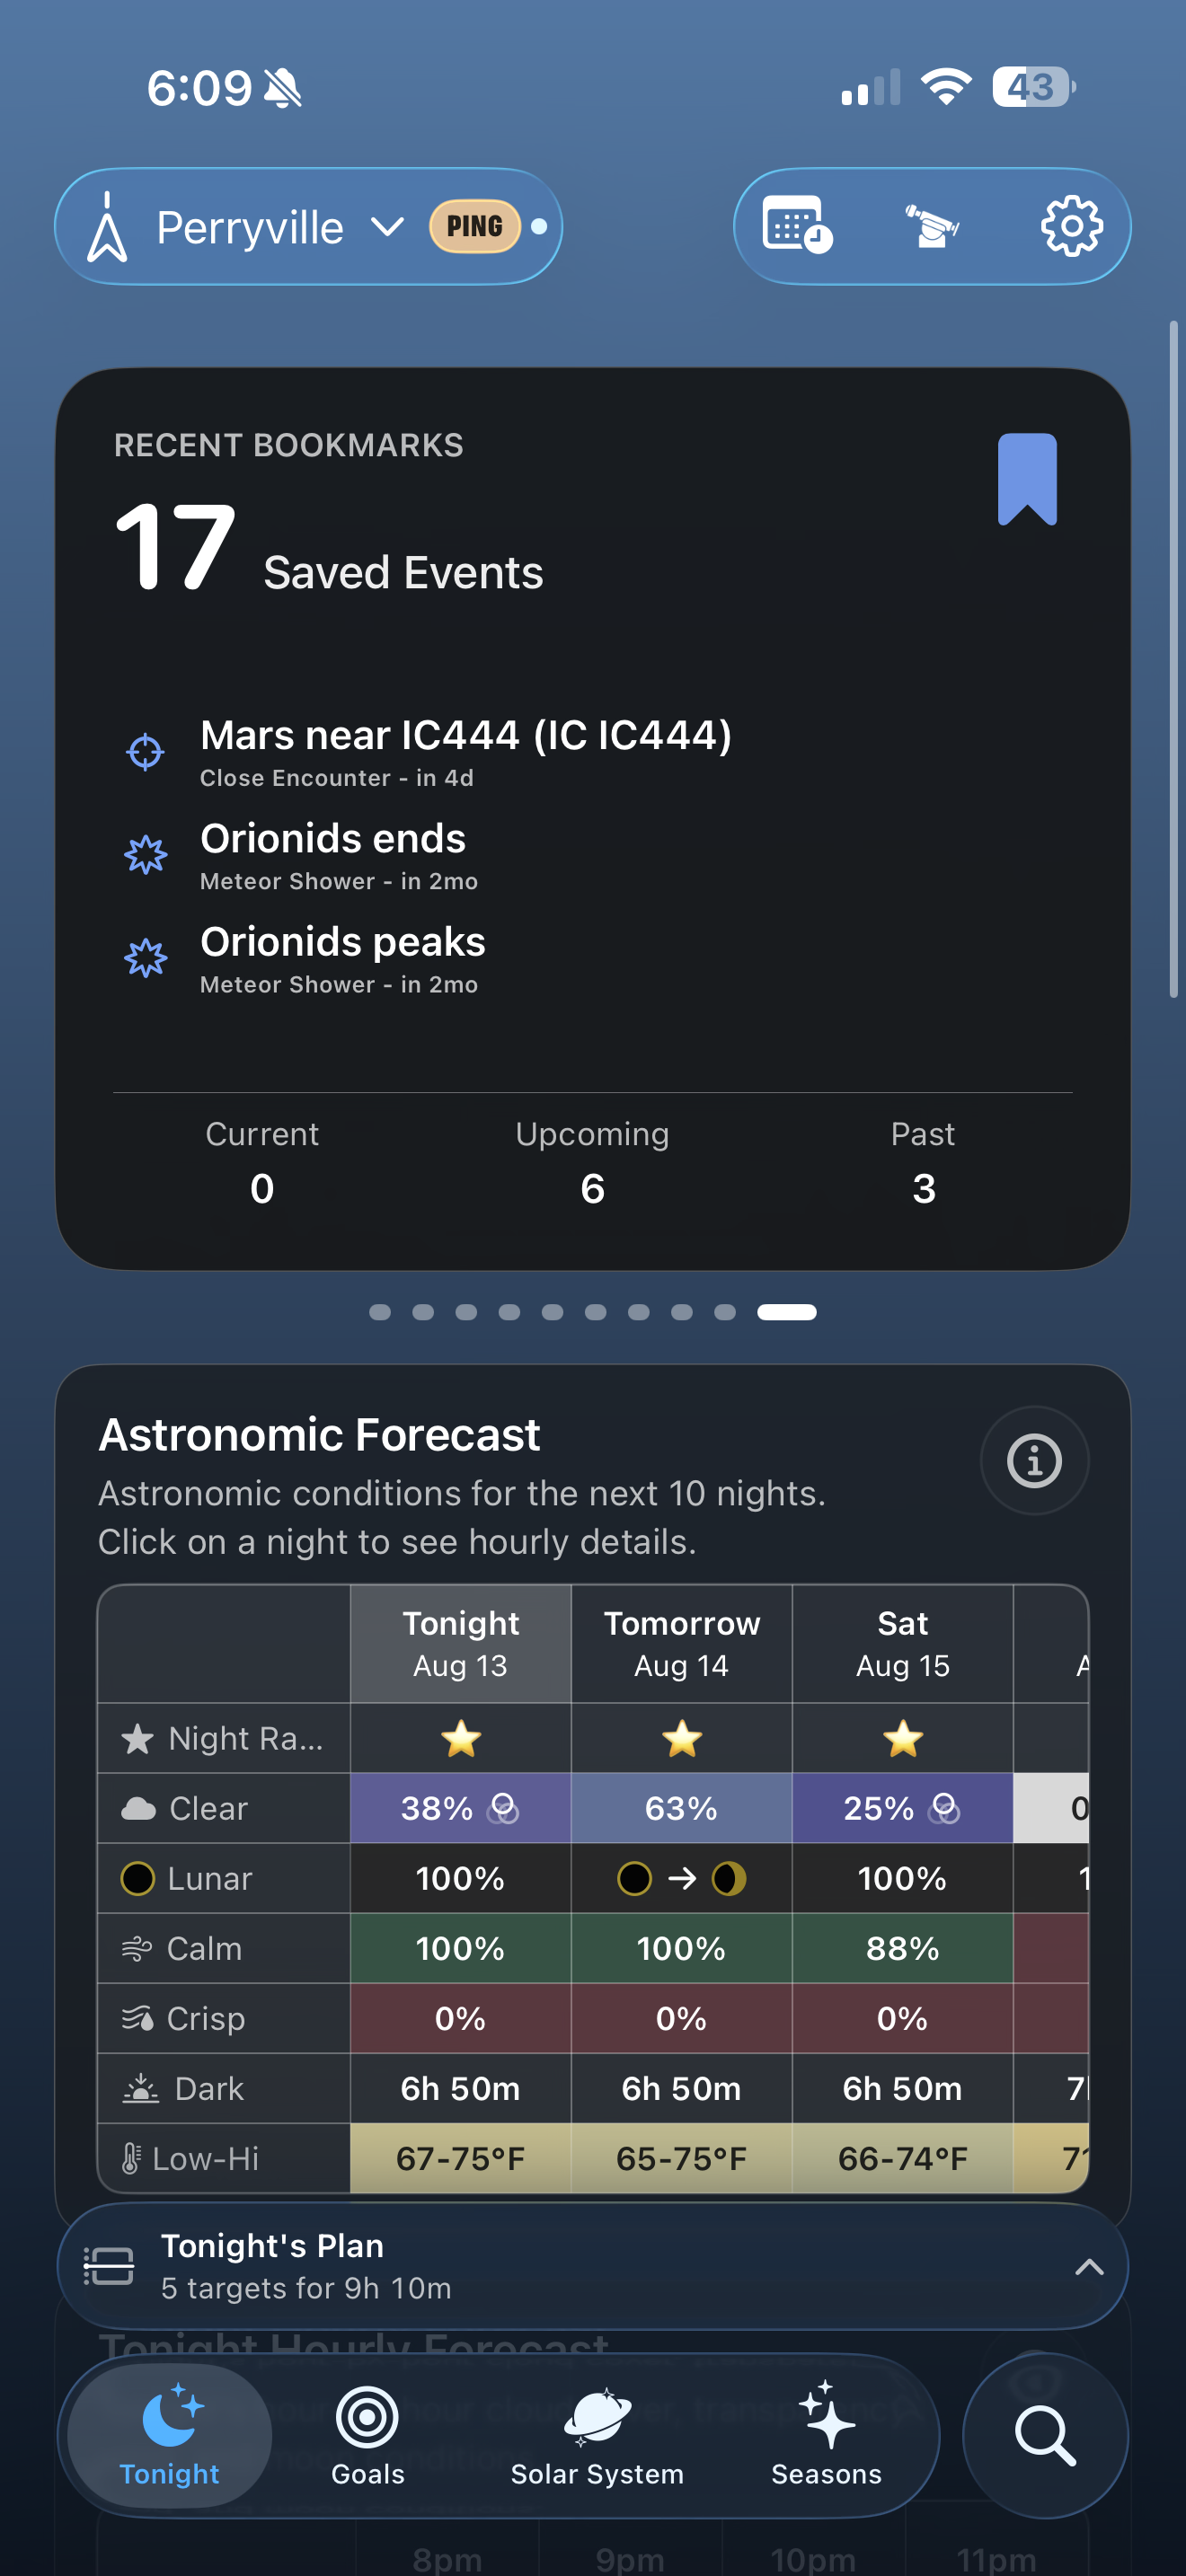Image resolution: width=1186 pixels, height=2576 pixels.
Task: Tap the Mars close encounter crosshair icon
Action: tap(145, 752)
